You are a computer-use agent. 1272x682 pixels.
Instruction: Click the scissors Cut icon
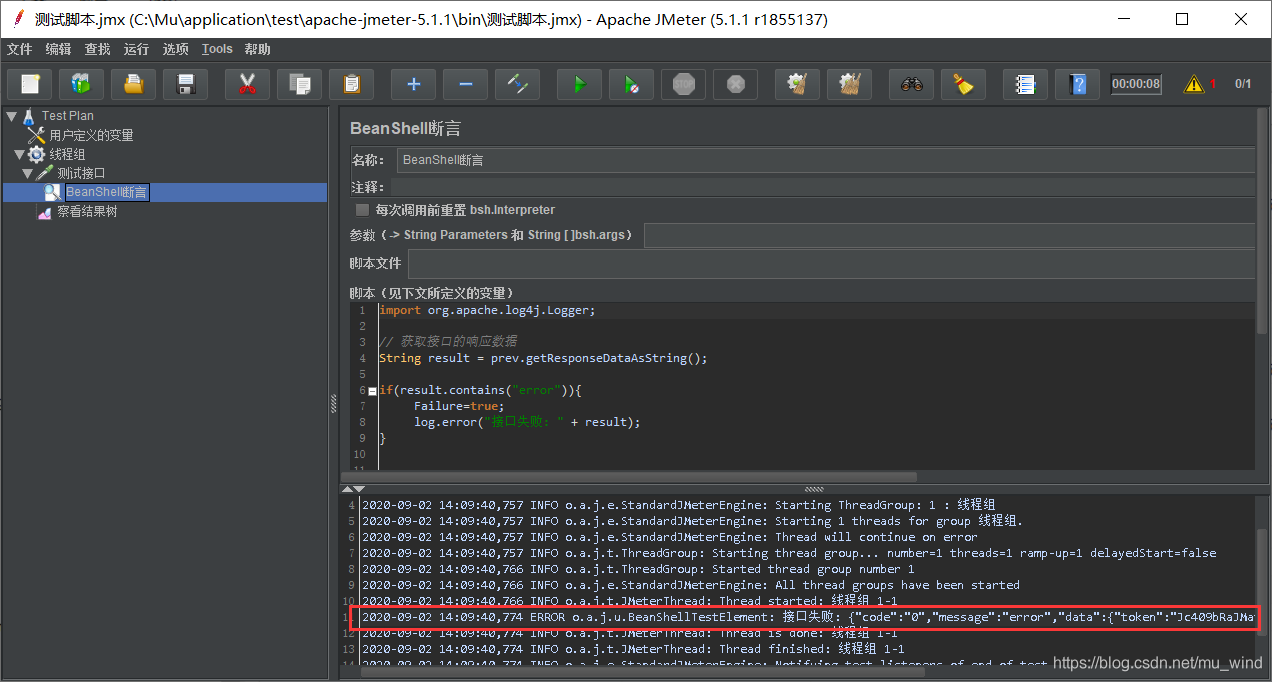(x=247, y=85)
